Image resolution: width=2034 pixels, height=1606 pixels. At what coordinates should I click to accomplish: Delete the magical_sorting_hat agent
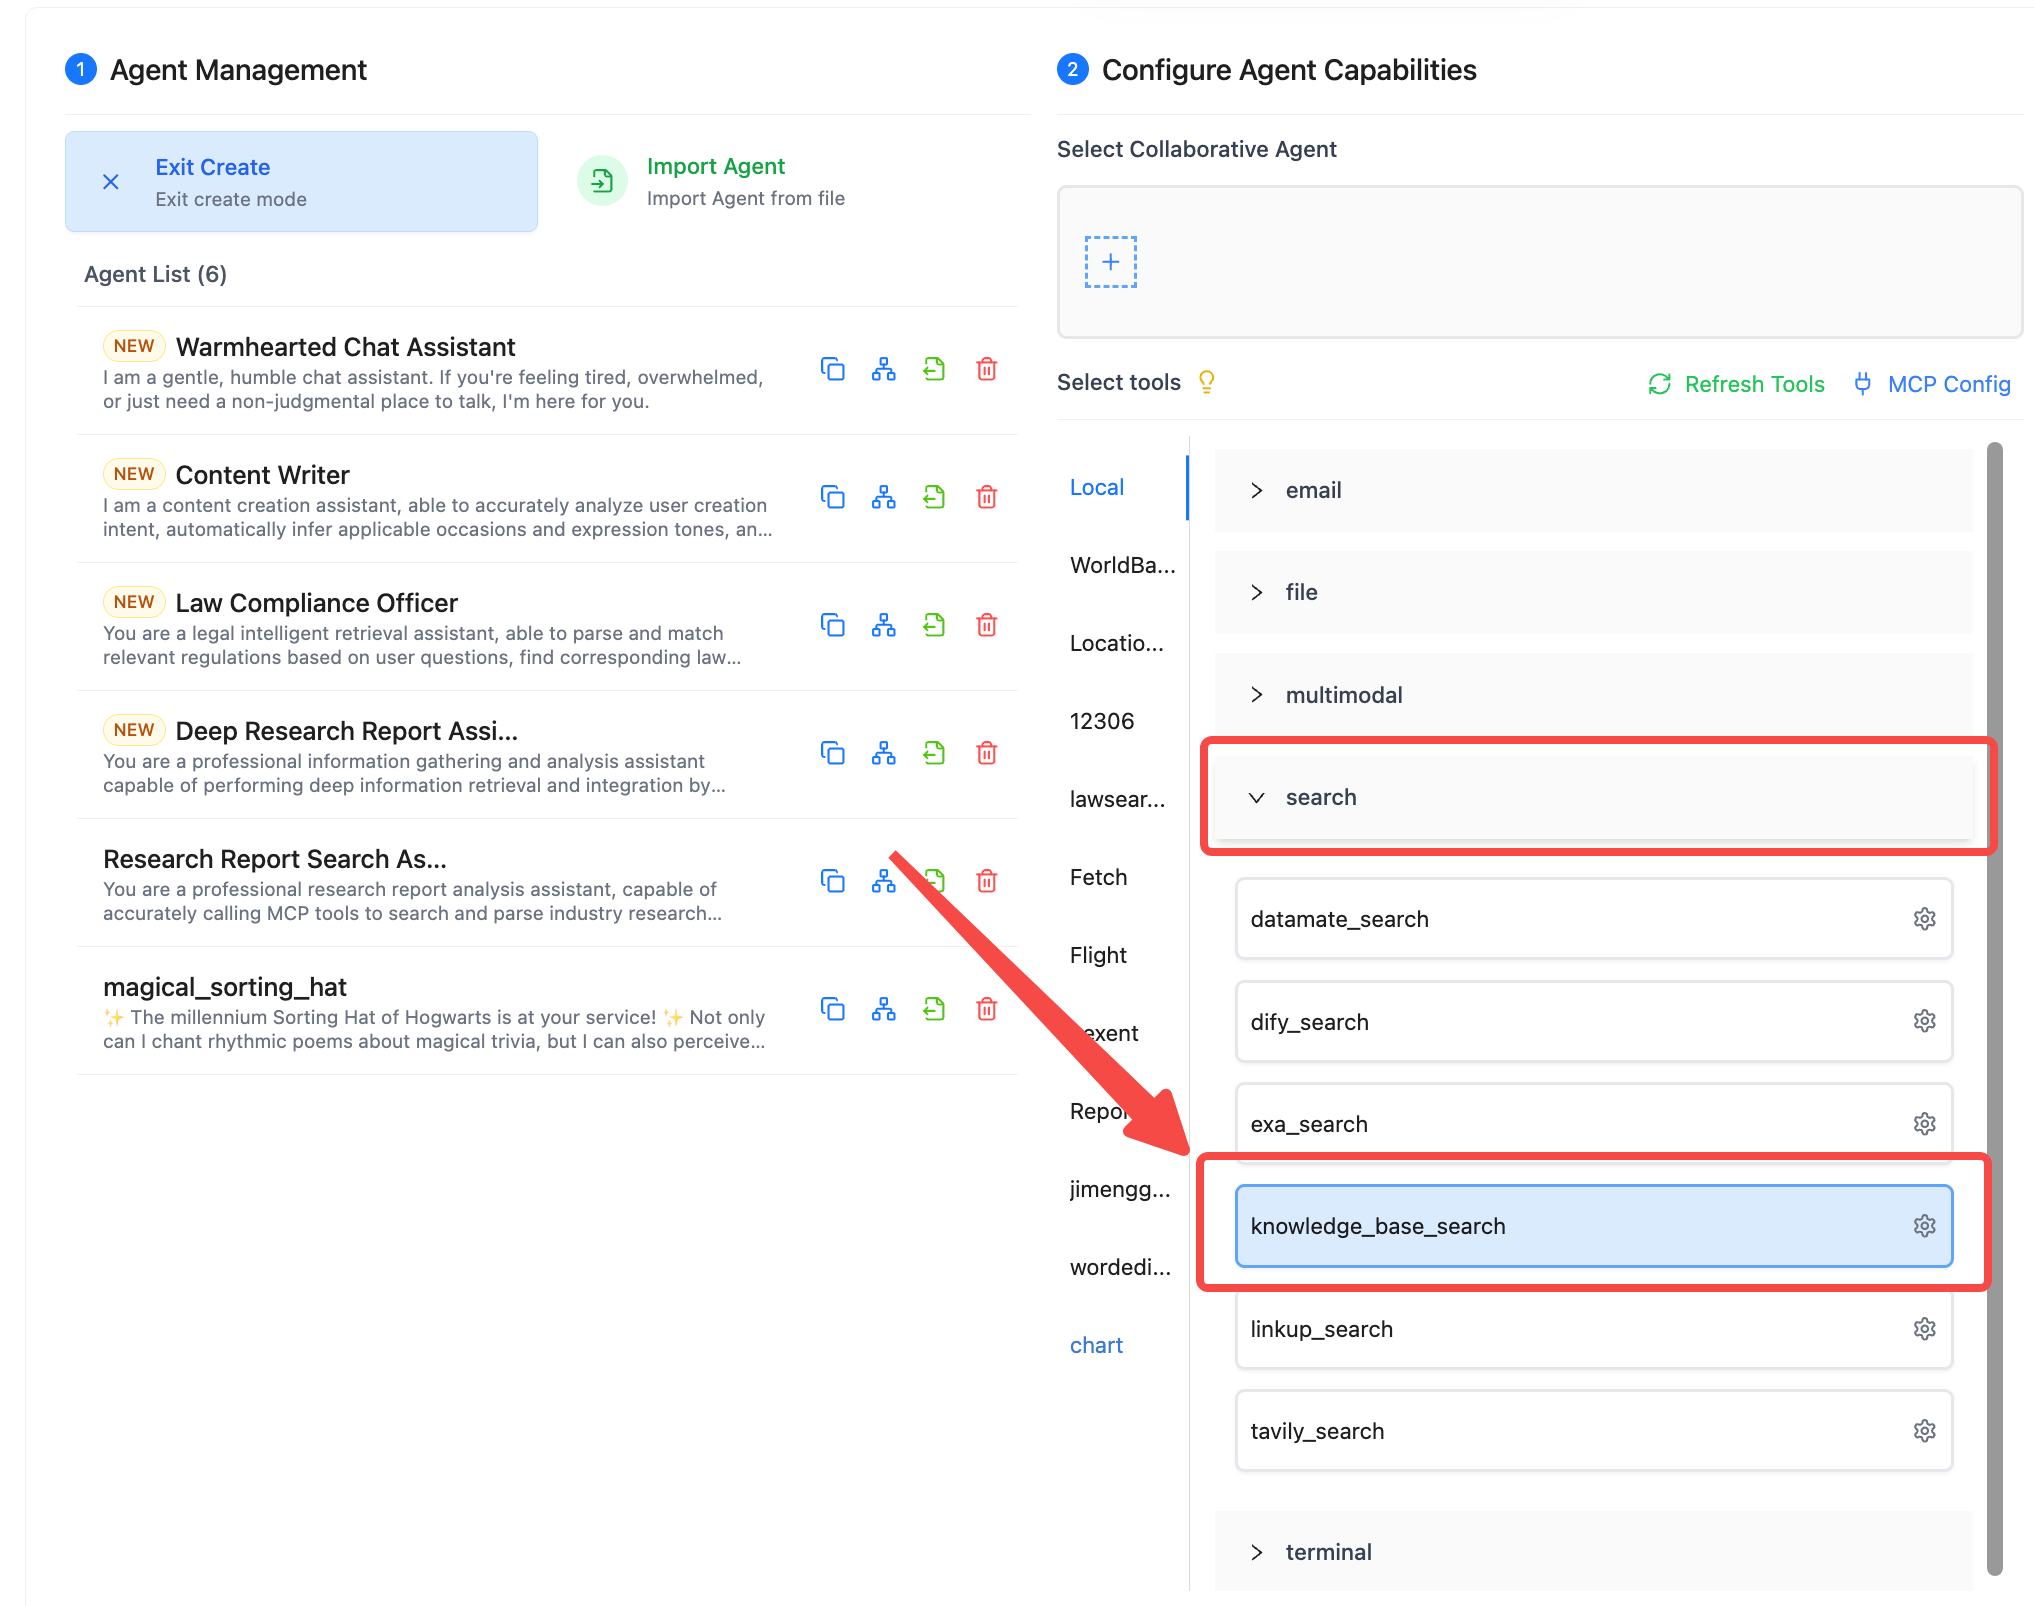pos(986,1009)
